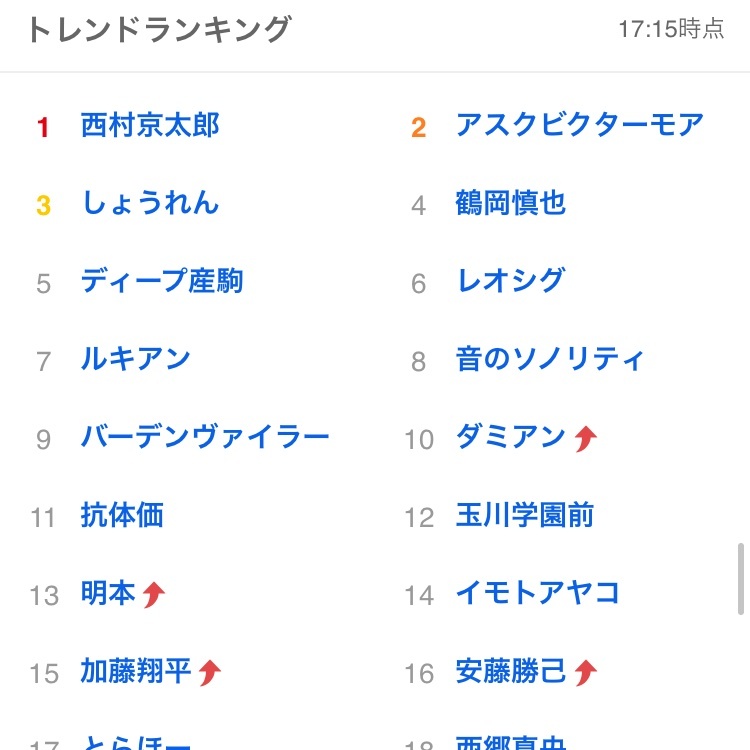Select the レオシグ trend link

point(510,281)
